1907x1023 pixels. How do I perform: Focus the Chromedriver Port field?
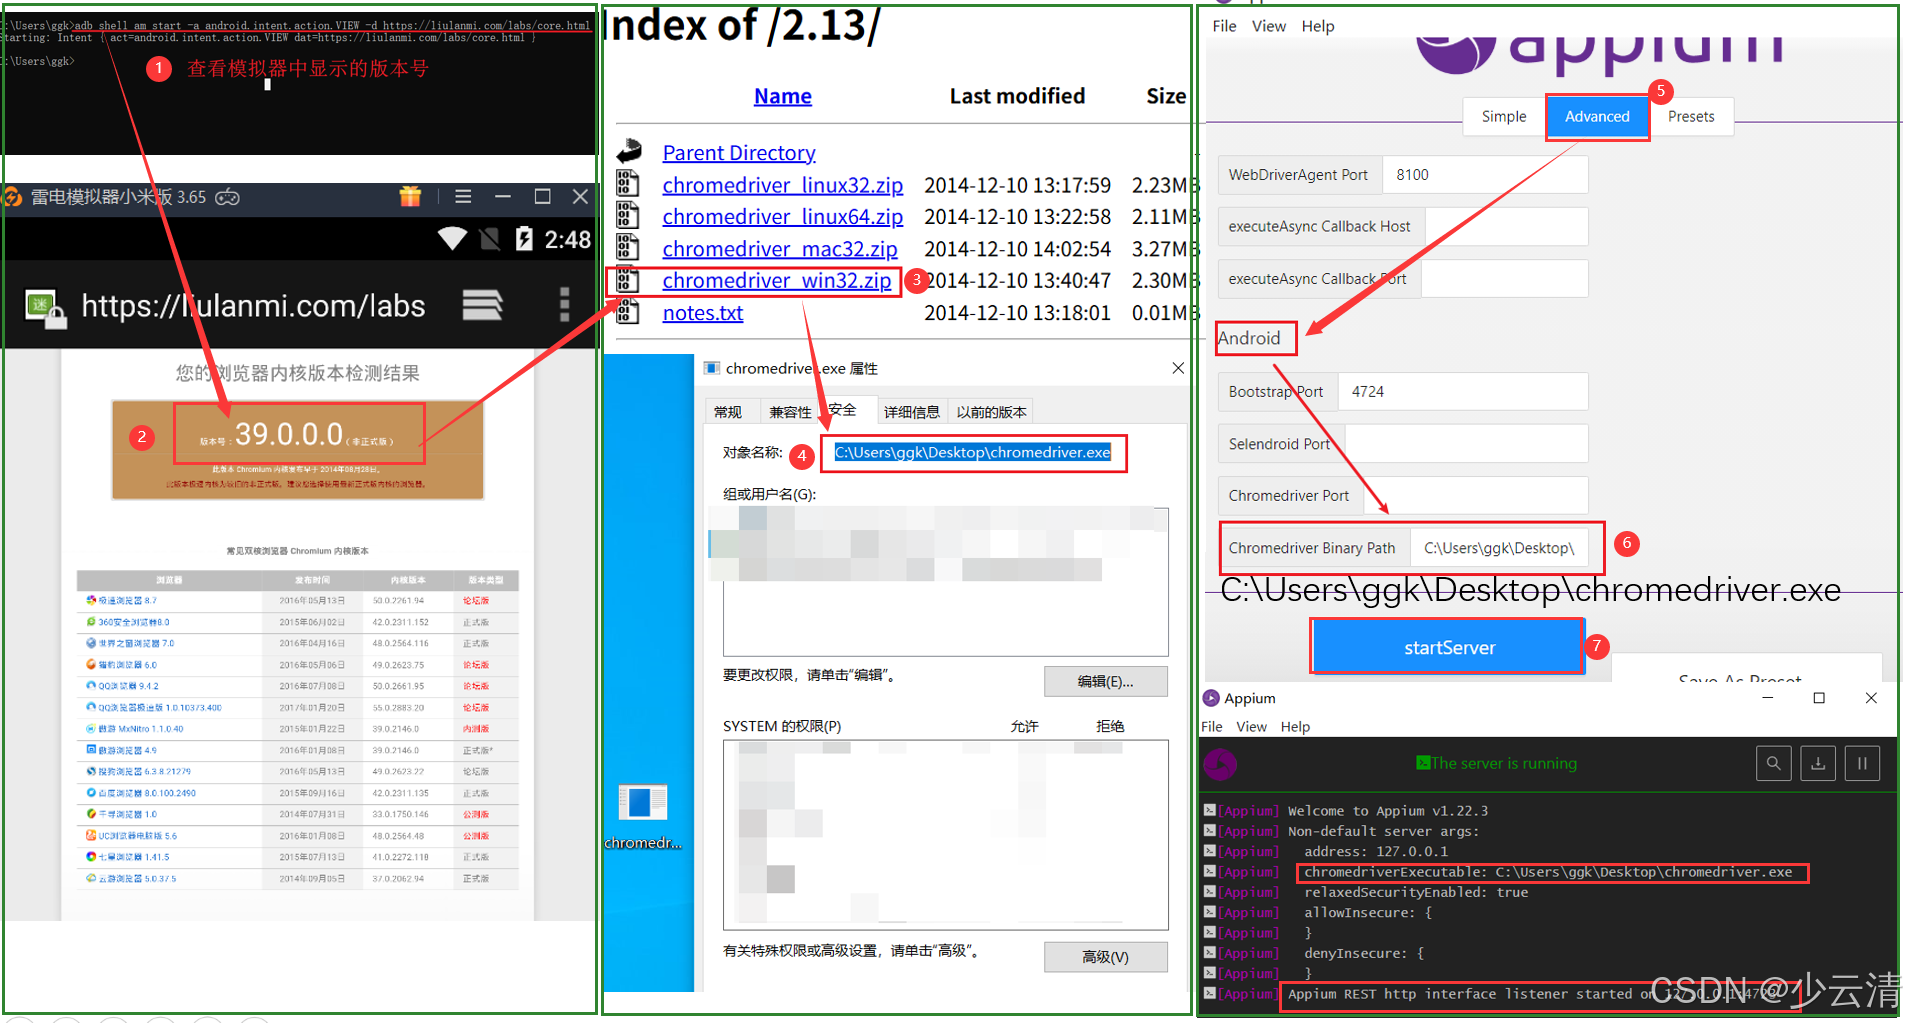(x=1474, y=496)
